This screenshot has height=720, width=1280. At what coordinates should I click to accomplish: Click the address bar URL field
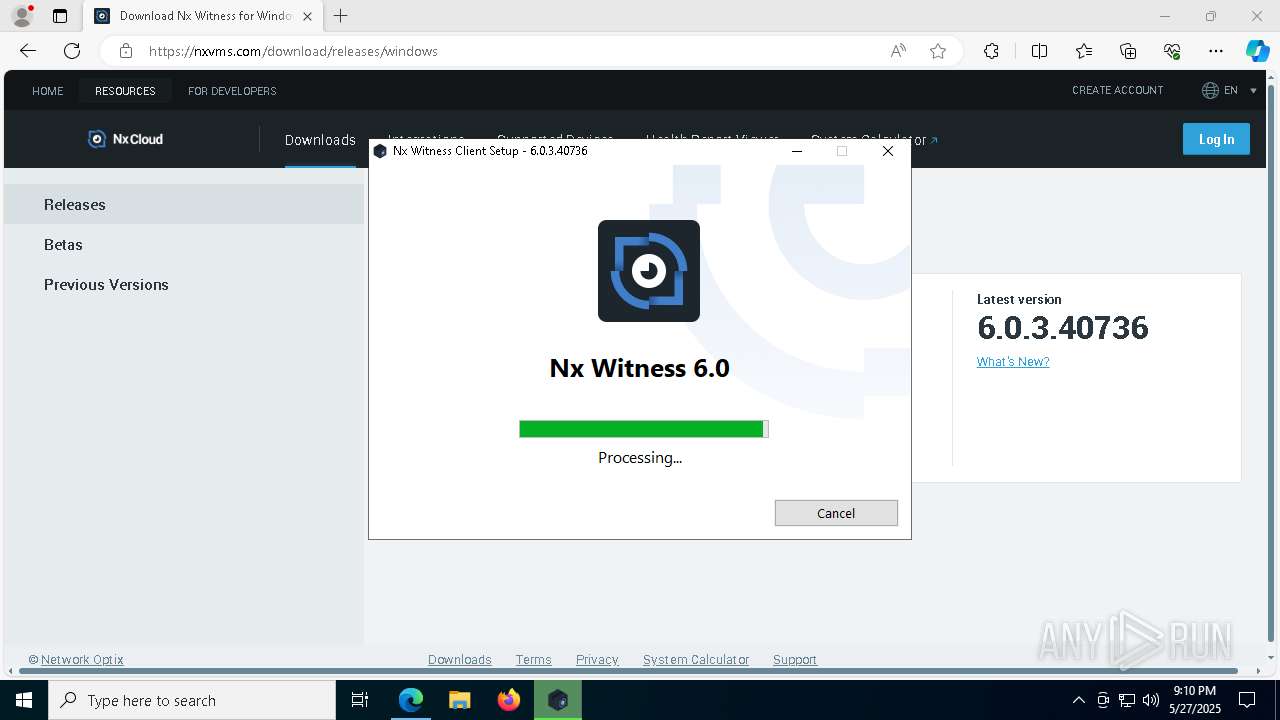click(510, 51)
